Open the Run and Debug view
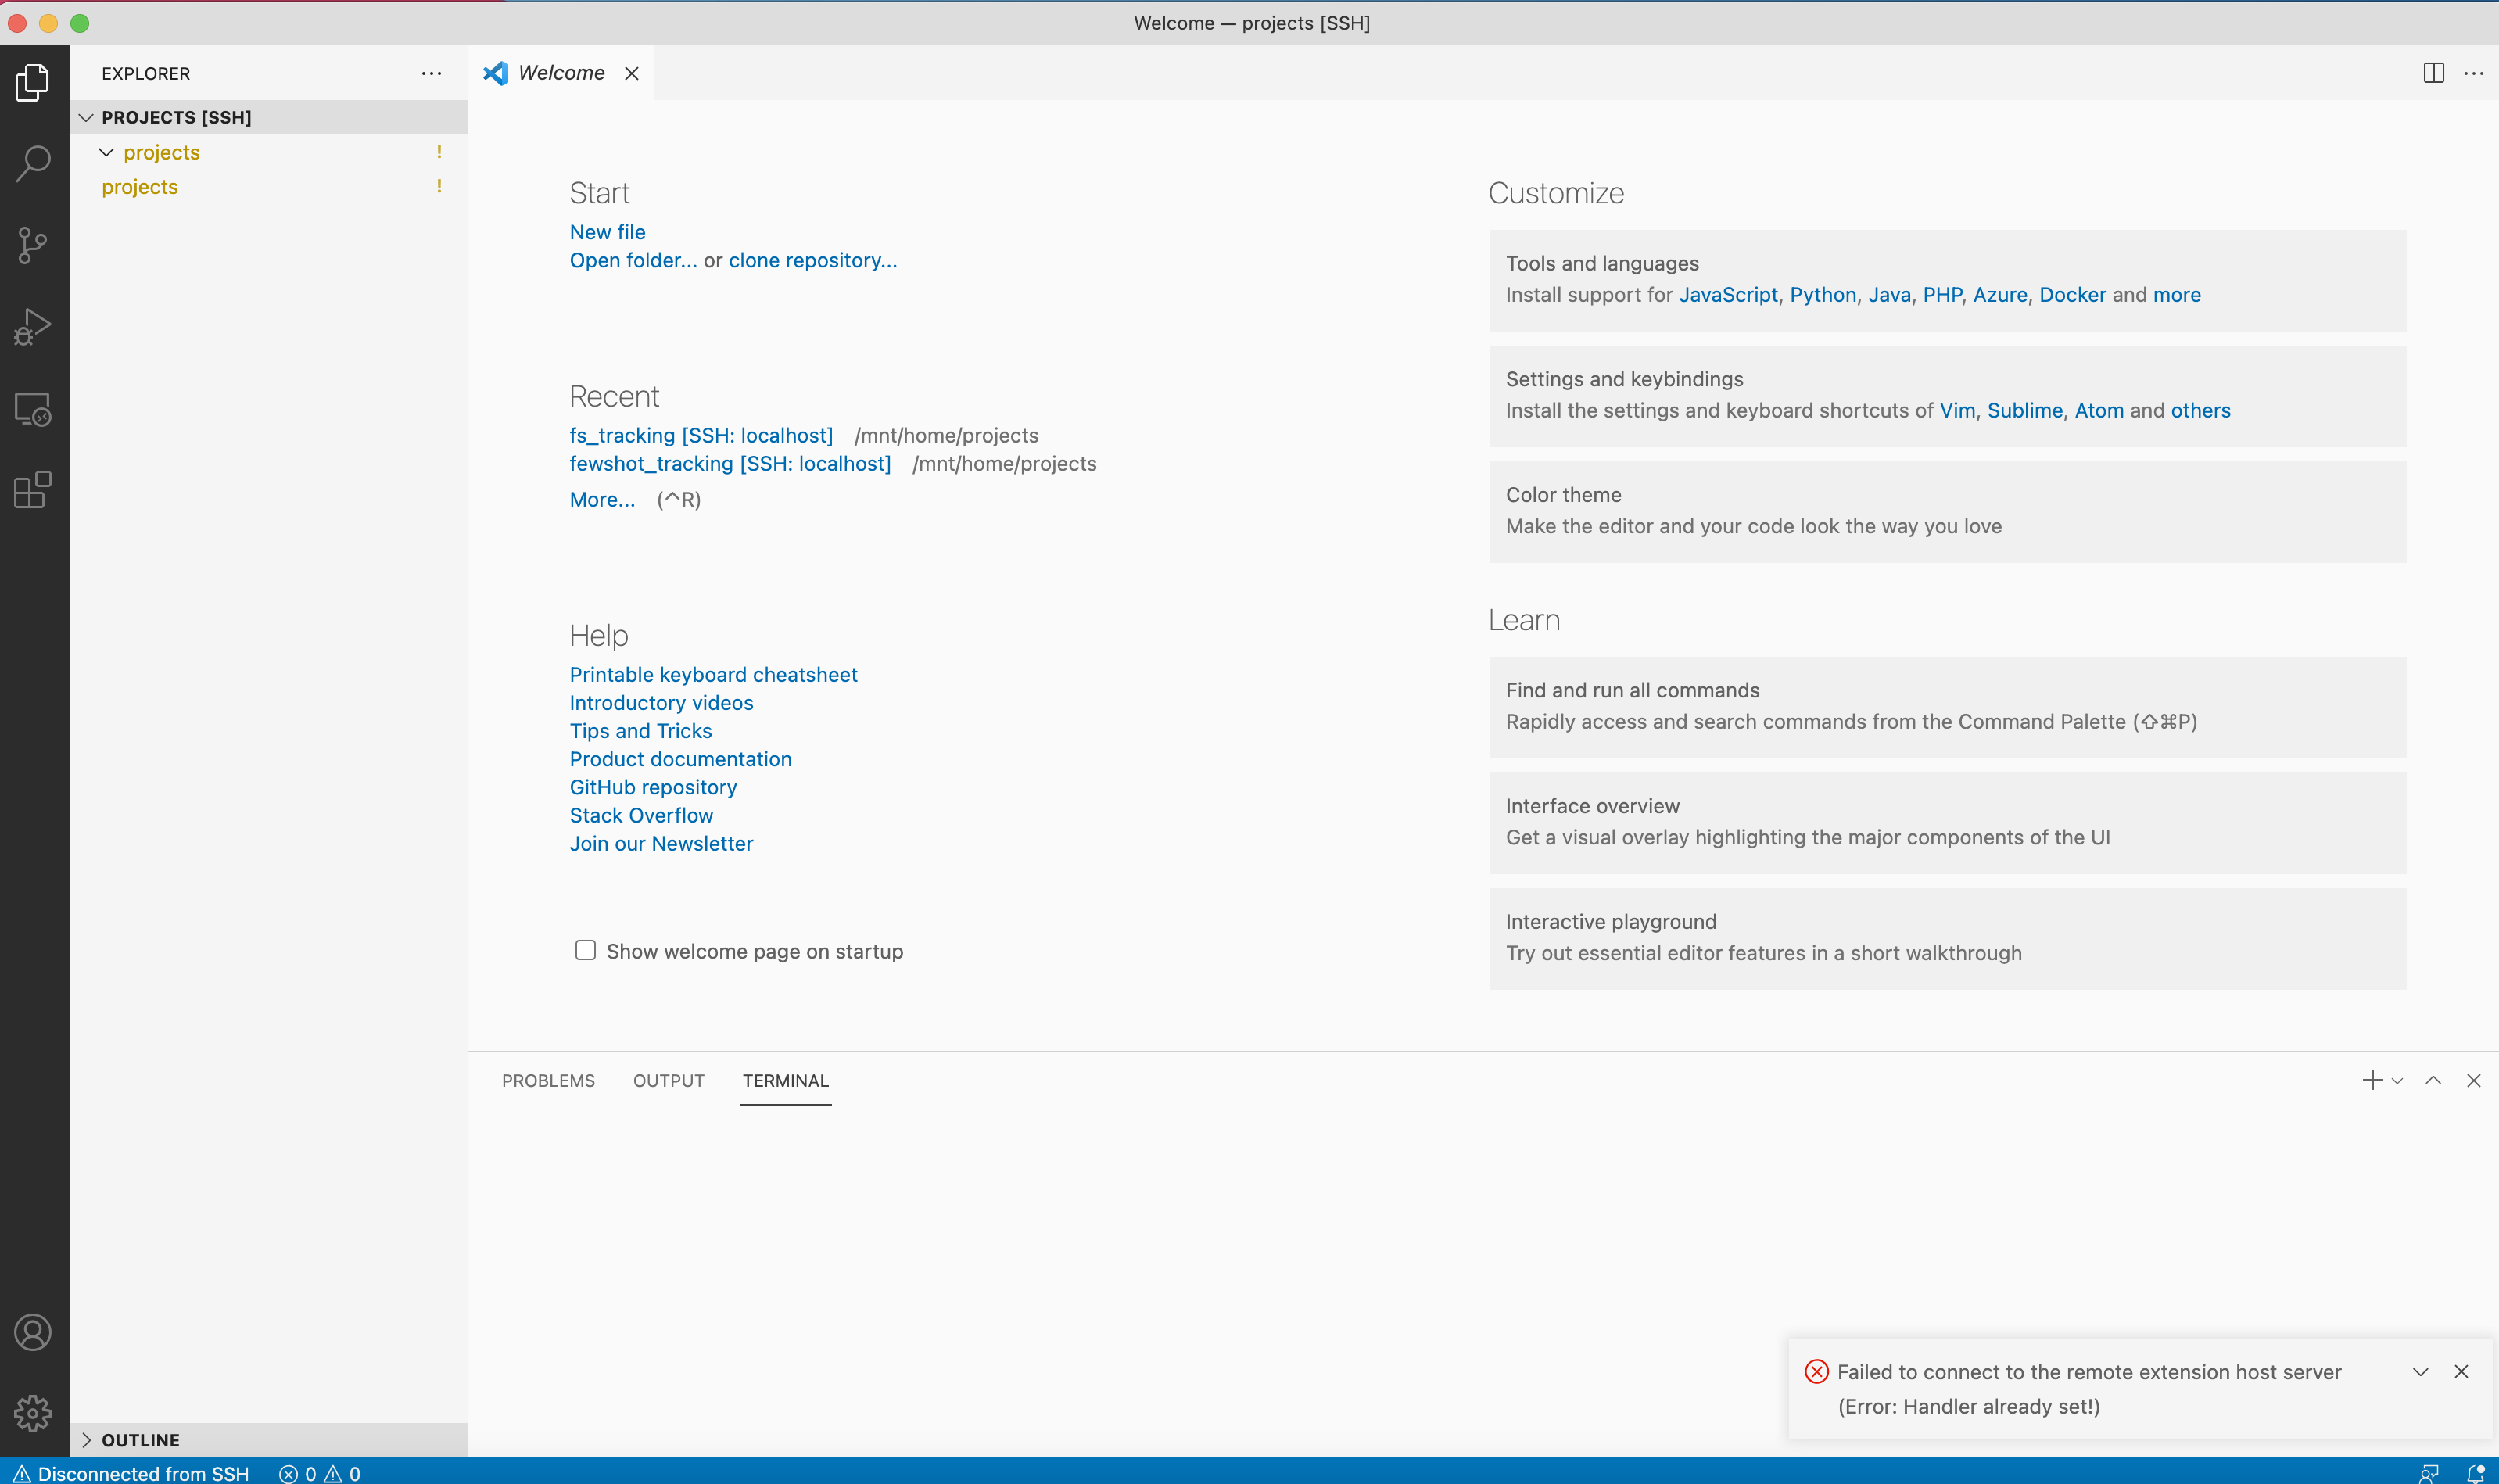This screenshot has width=2499, height=1484. pyautogui.click(x=33, y=327)
